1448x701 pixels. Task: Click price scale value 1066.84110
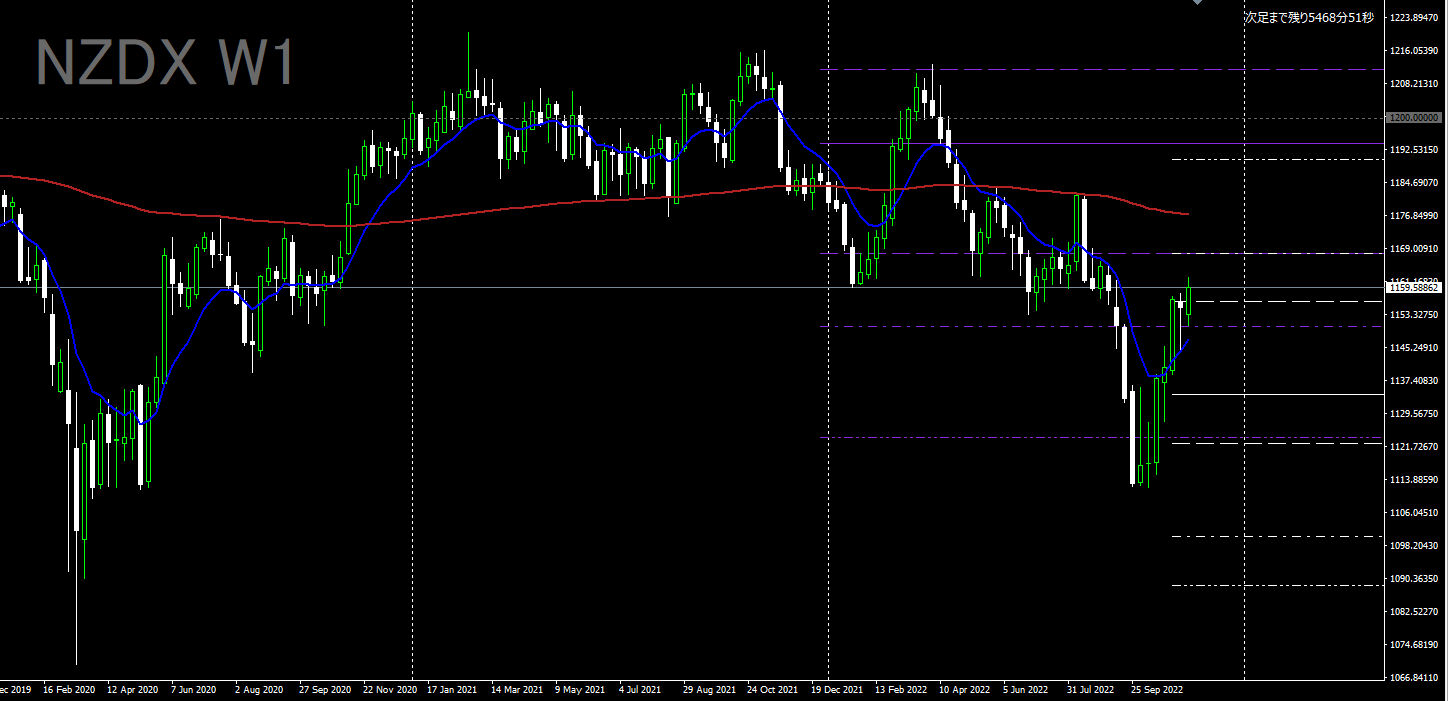1414,678
